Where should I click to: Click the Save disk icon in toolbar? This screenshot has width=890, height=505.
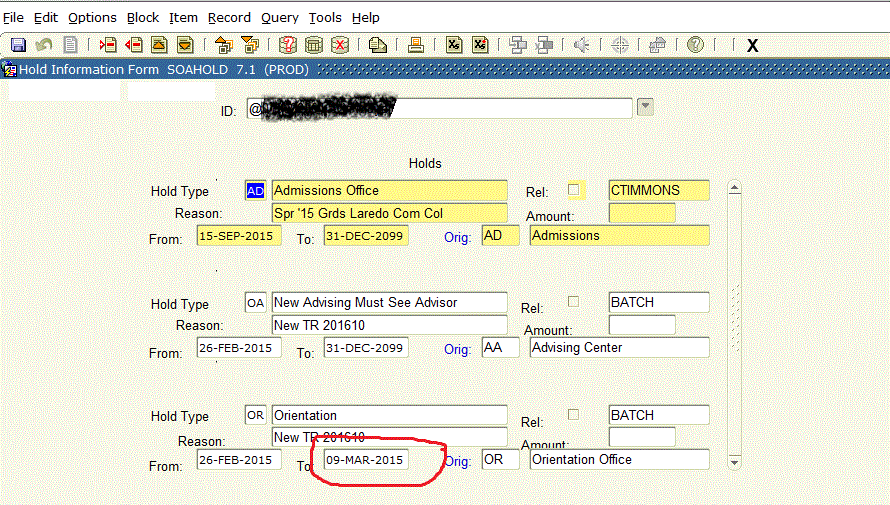click(18, 45)
